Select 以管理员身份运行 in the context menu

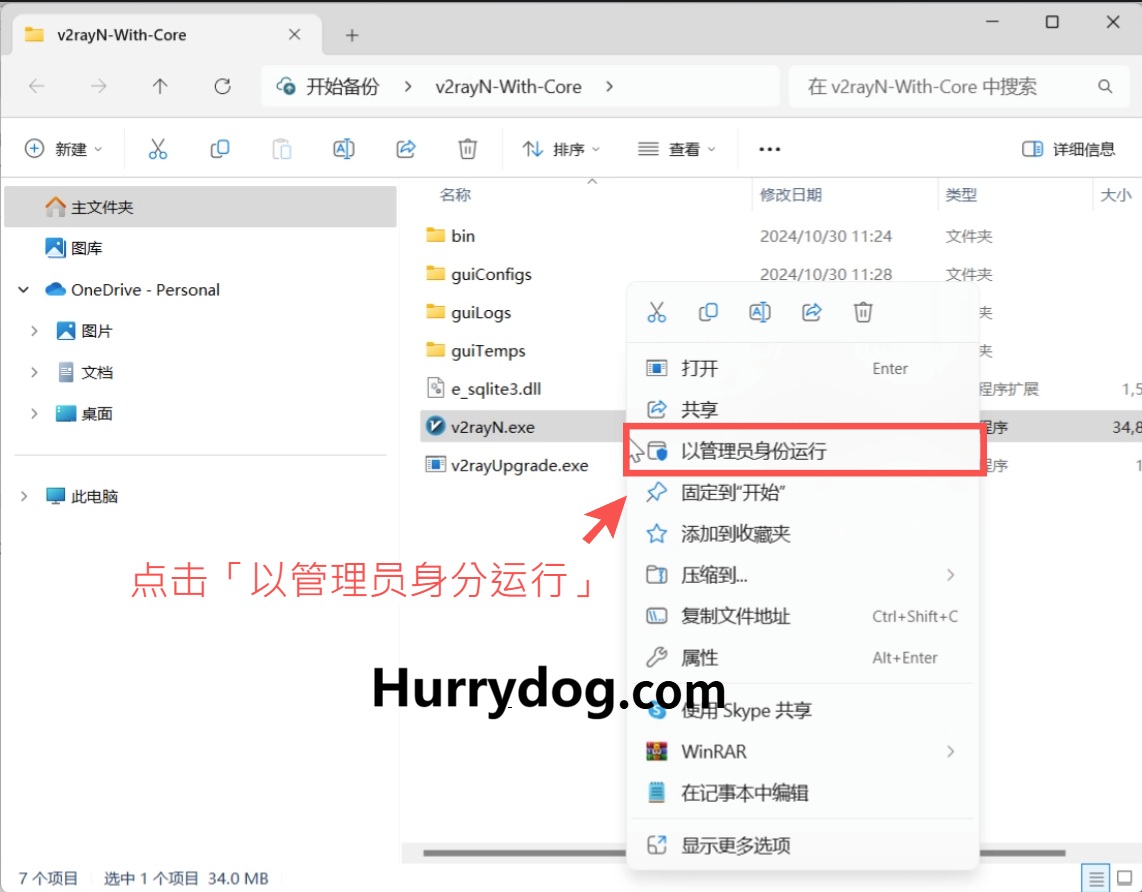point(753,451)
